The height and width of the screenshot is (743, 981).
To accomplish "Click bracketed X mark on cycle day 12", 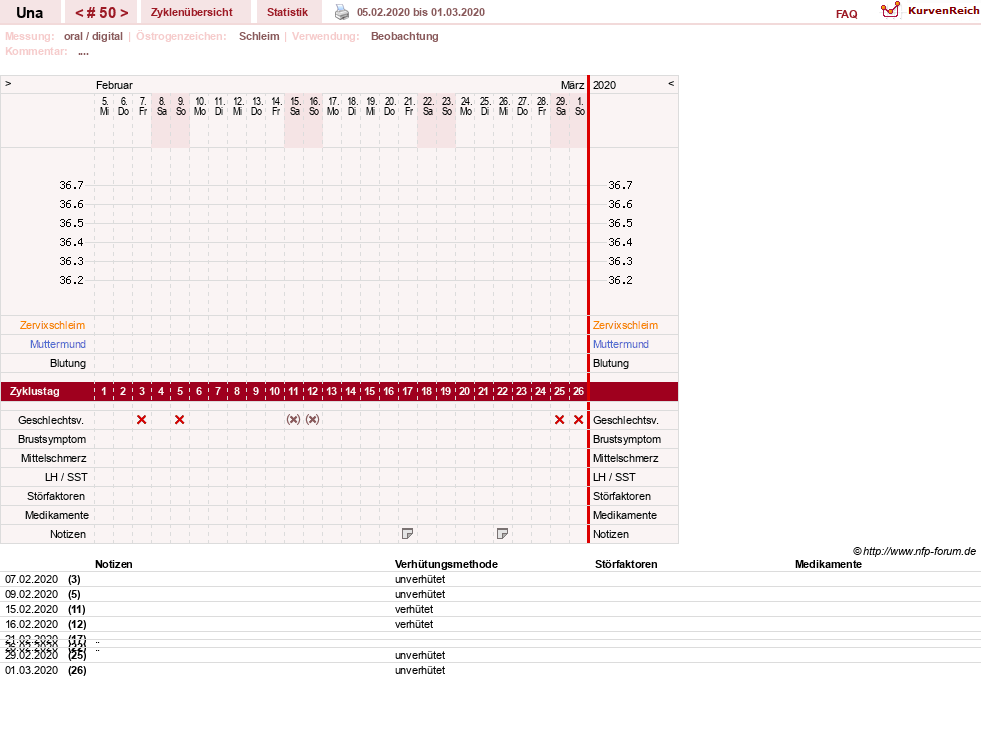I will tap(313, 420).
